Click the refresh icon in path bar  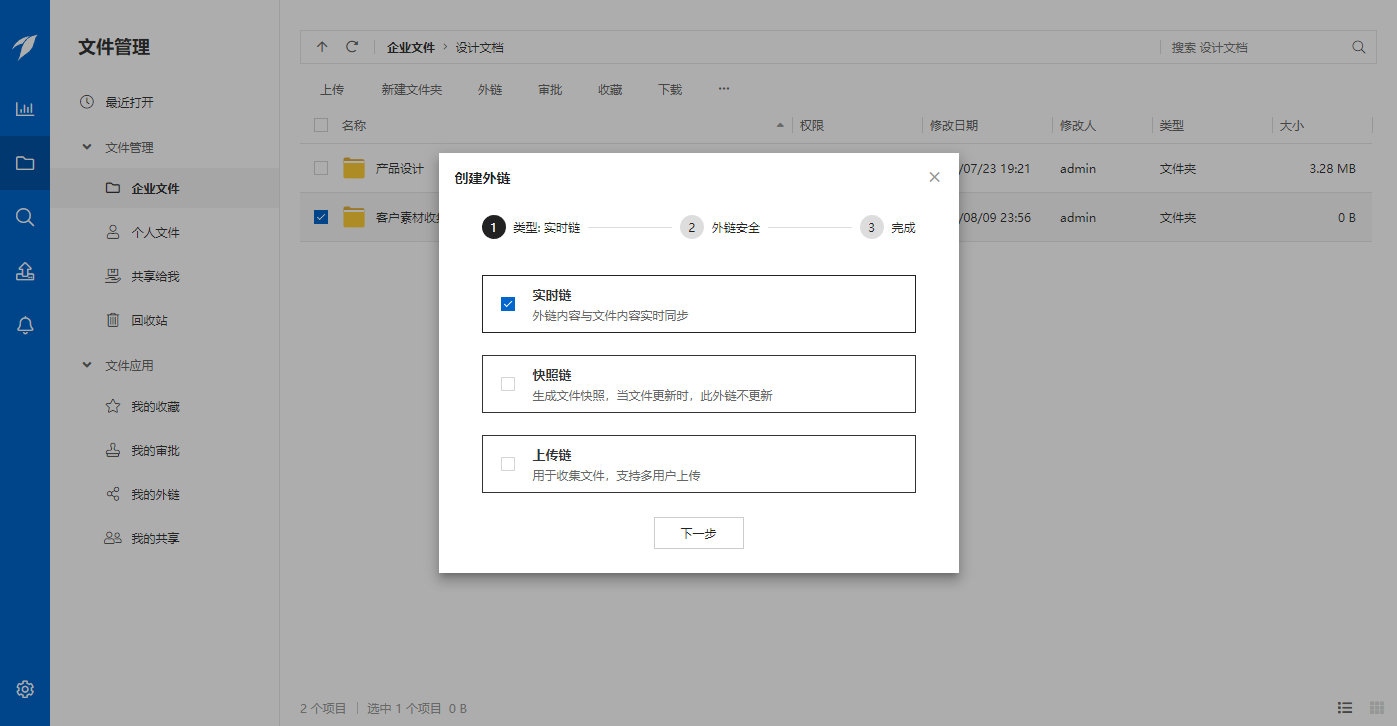pos(352,47)
